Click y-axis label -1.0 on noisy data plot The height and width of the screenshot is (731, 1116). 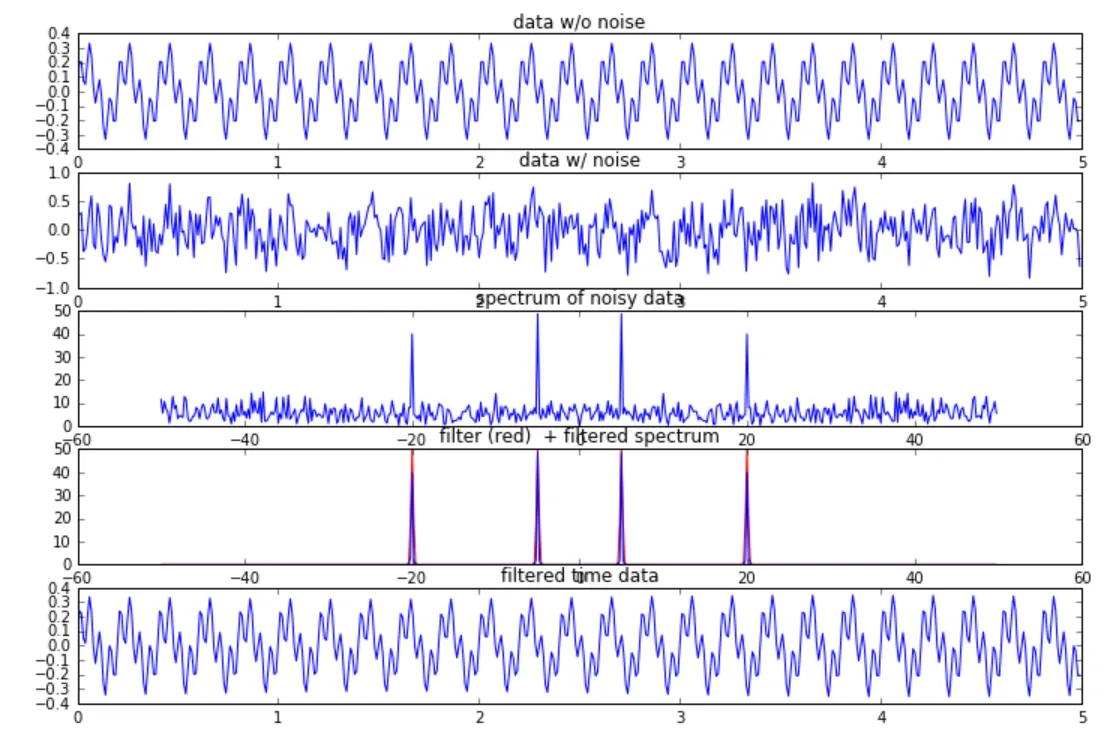pos(54,288)
